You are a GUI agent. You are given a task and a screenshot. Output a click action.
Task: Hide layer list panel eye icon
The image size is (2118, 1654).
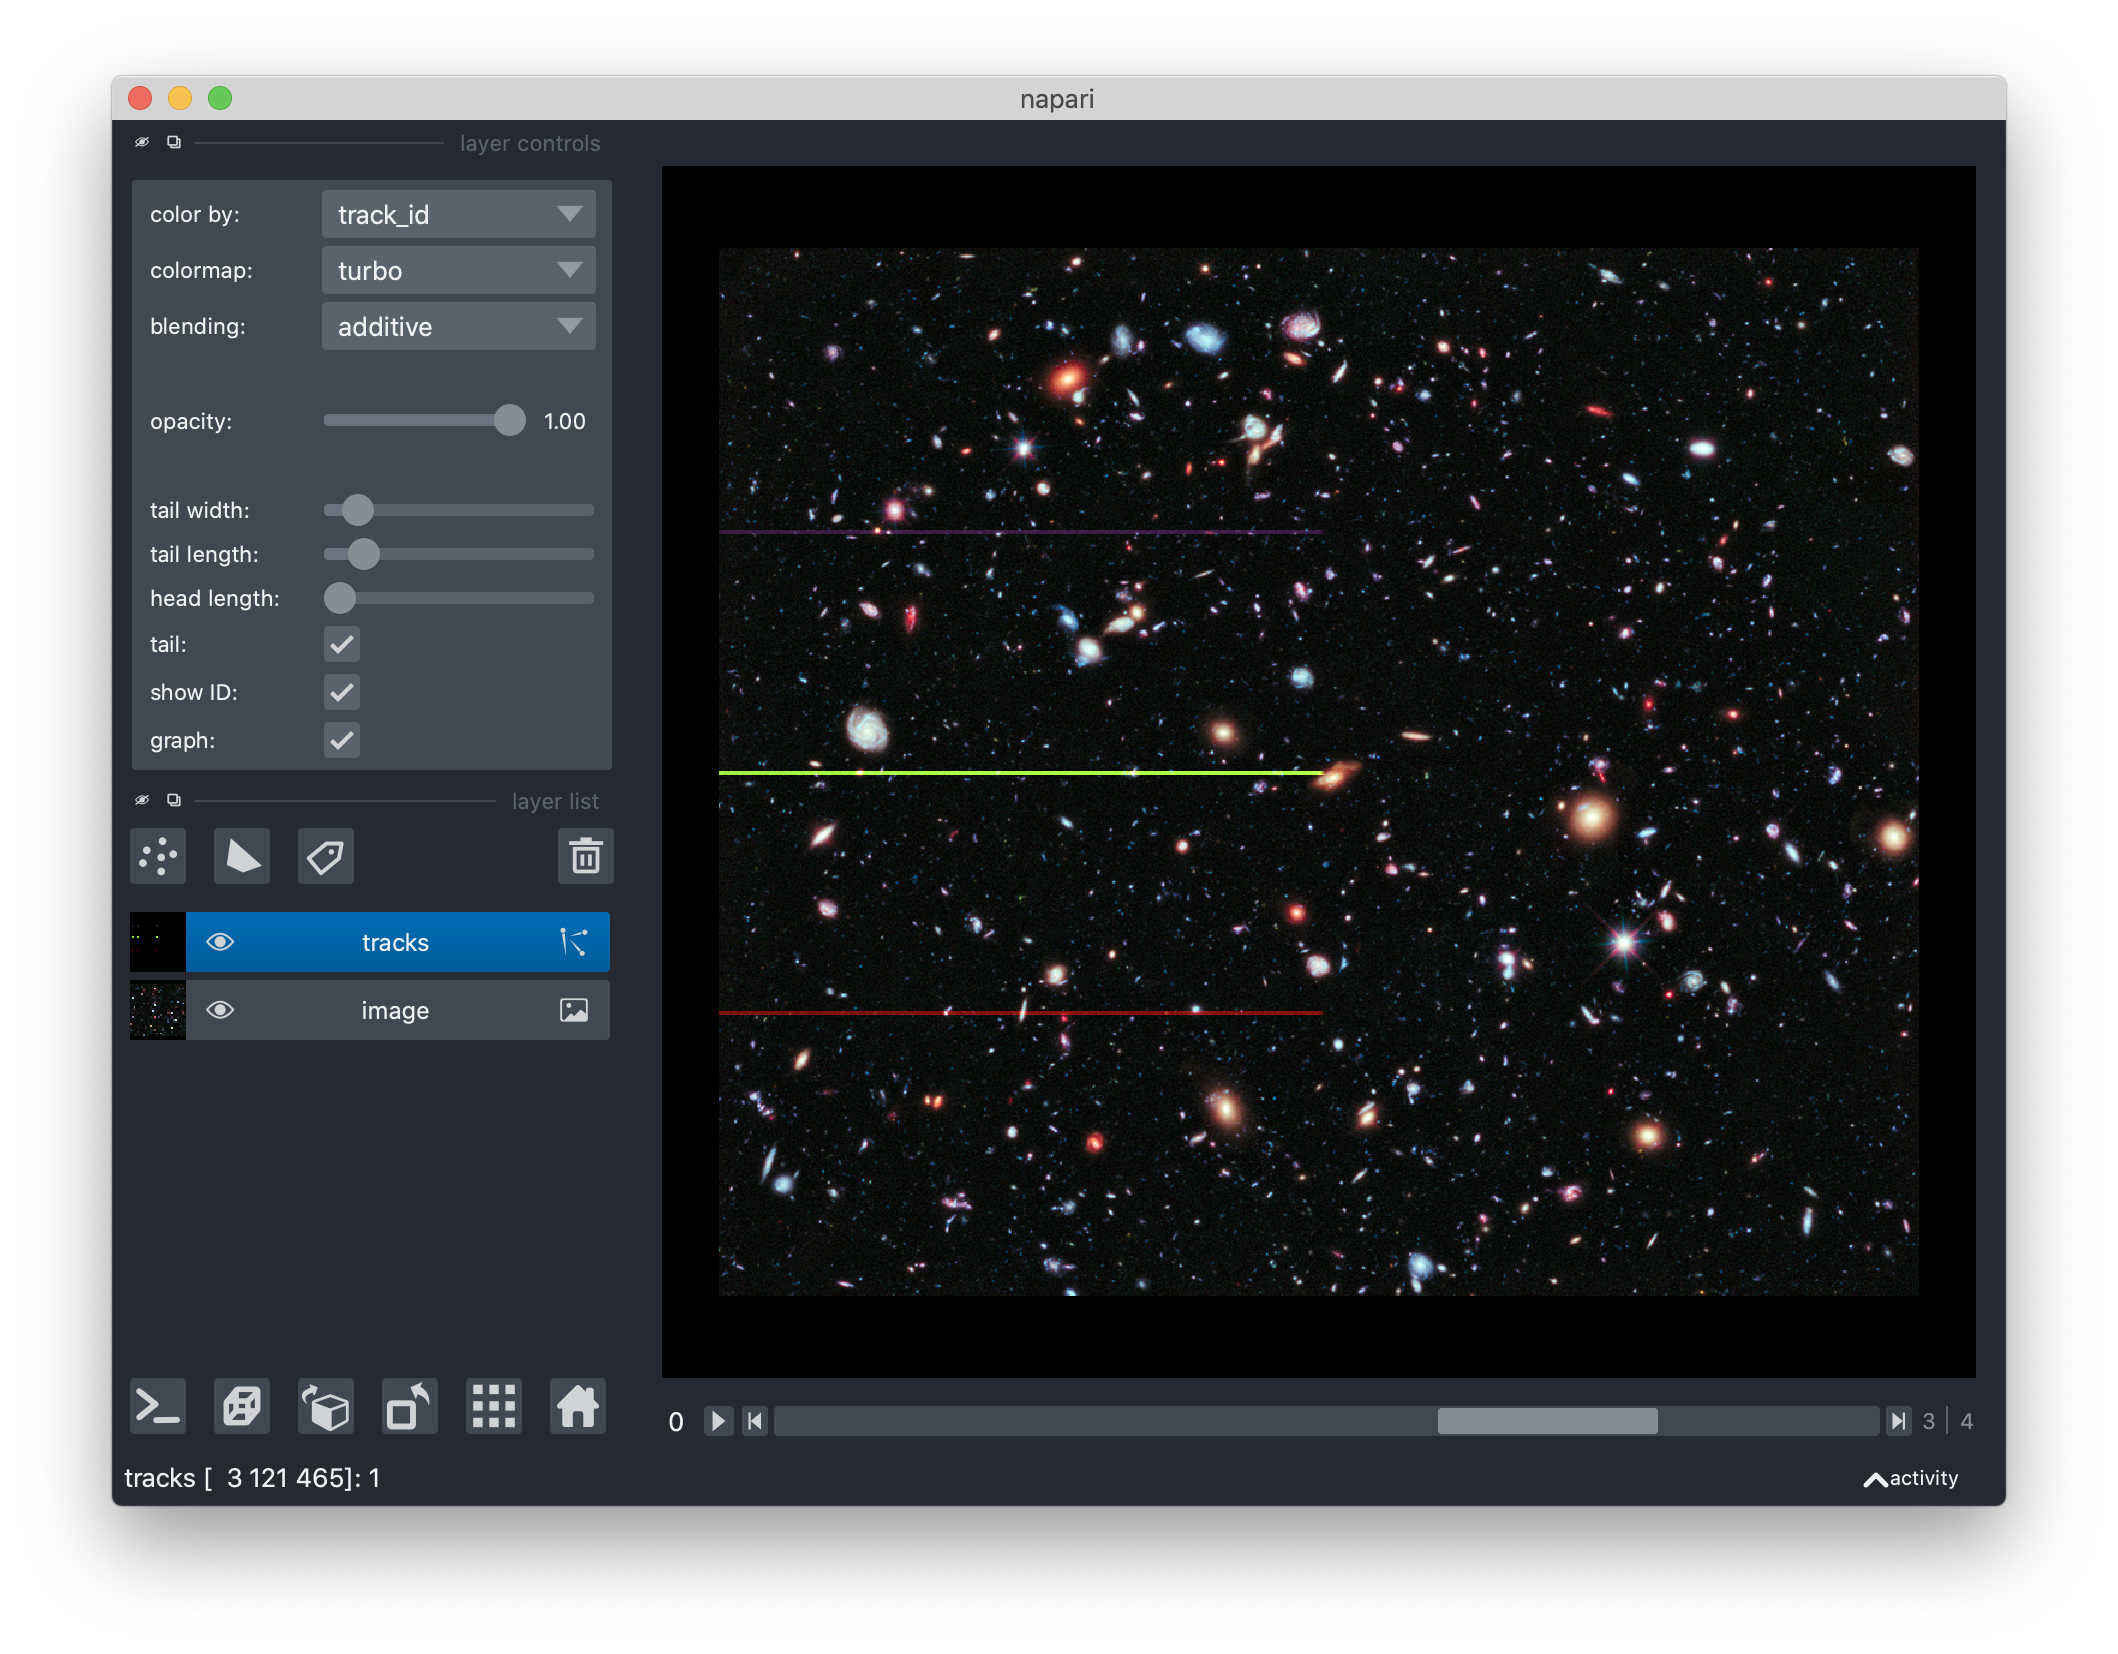(x=142, y=800)
